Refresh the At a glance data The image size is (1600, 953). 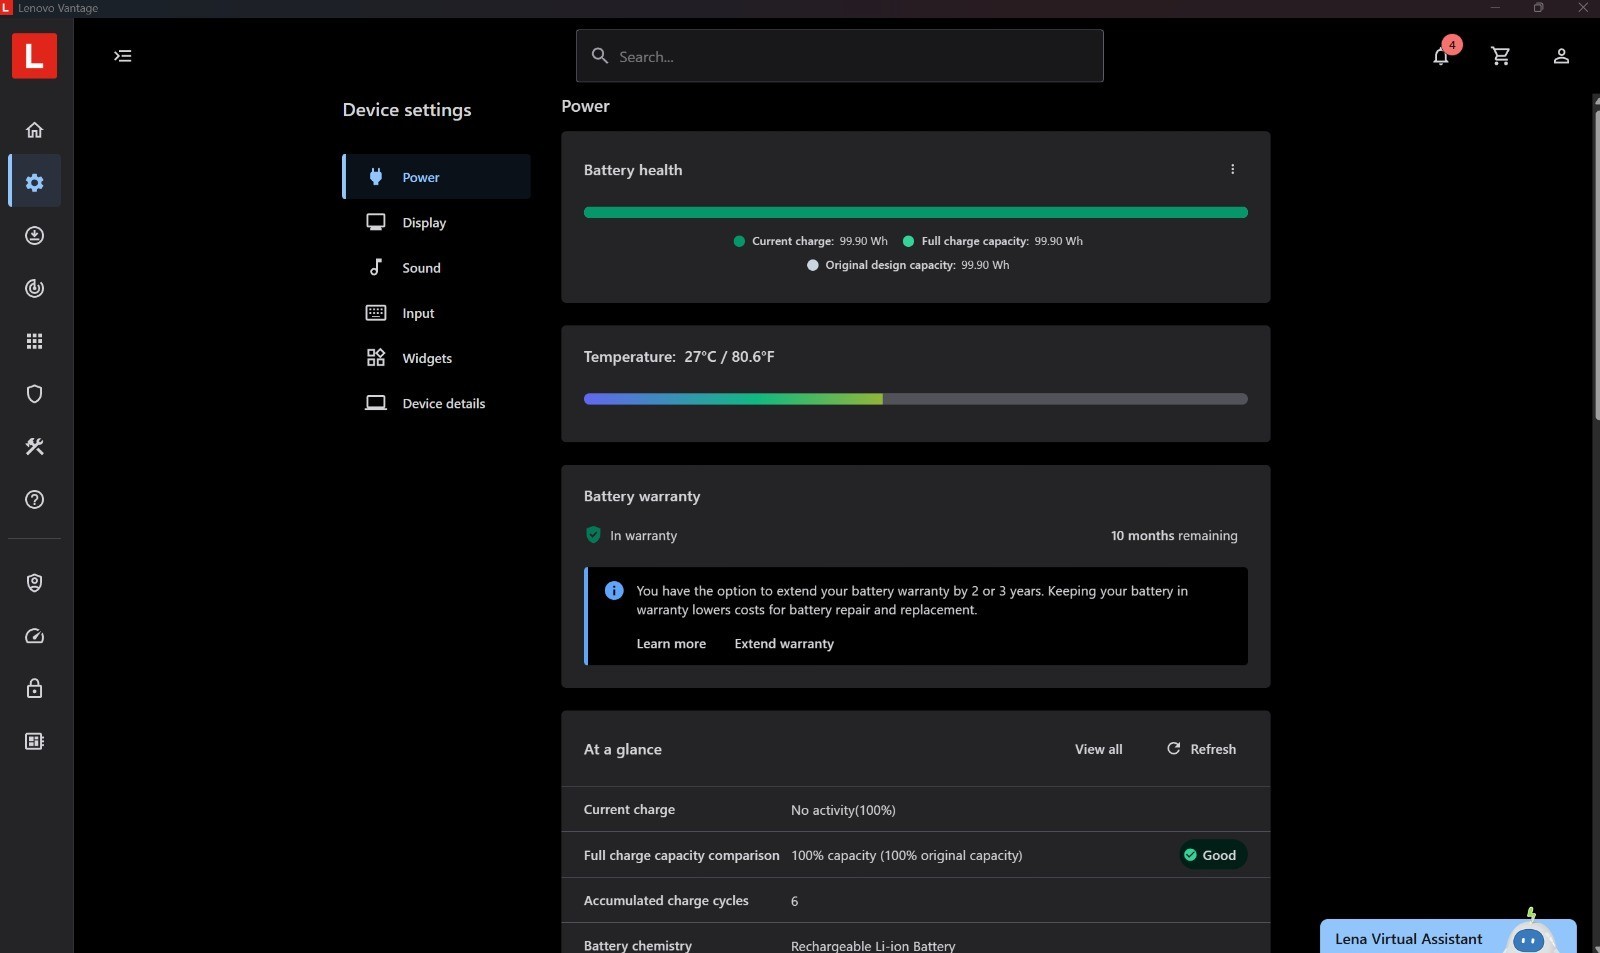coord(1201,749)
